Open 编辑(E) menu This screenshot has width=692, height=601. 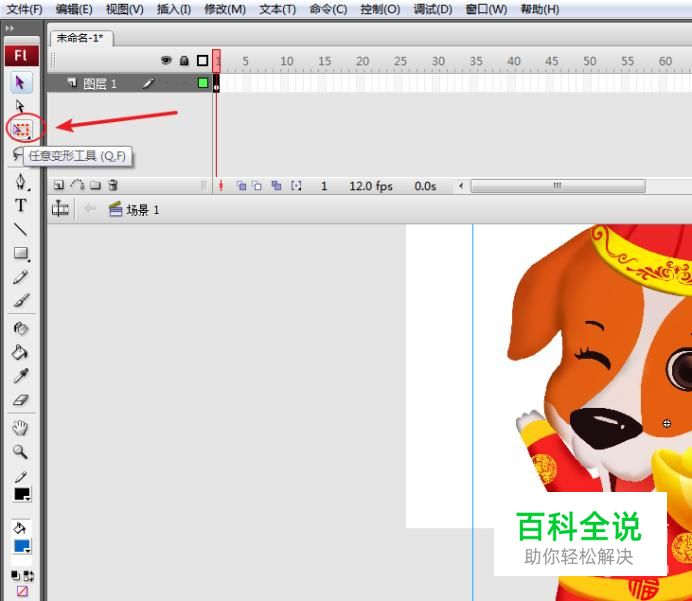pos(74,9)
